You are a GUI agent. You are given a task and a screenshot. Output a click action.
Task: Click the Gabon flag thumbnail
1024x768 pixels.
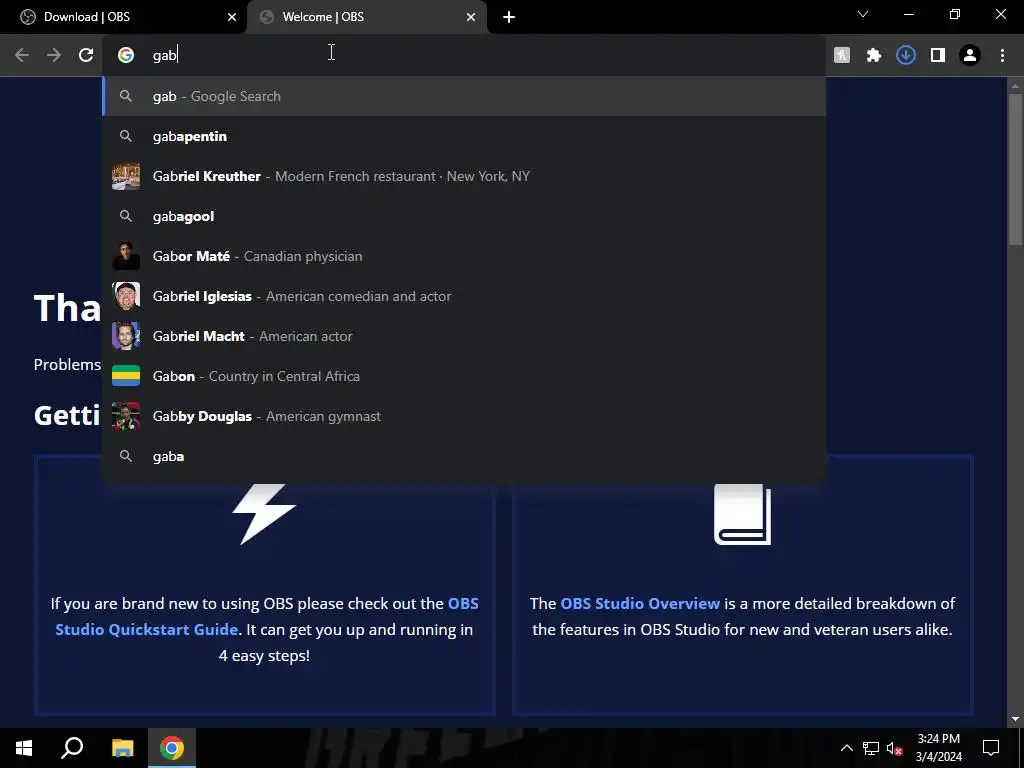[x=126, y=376]
